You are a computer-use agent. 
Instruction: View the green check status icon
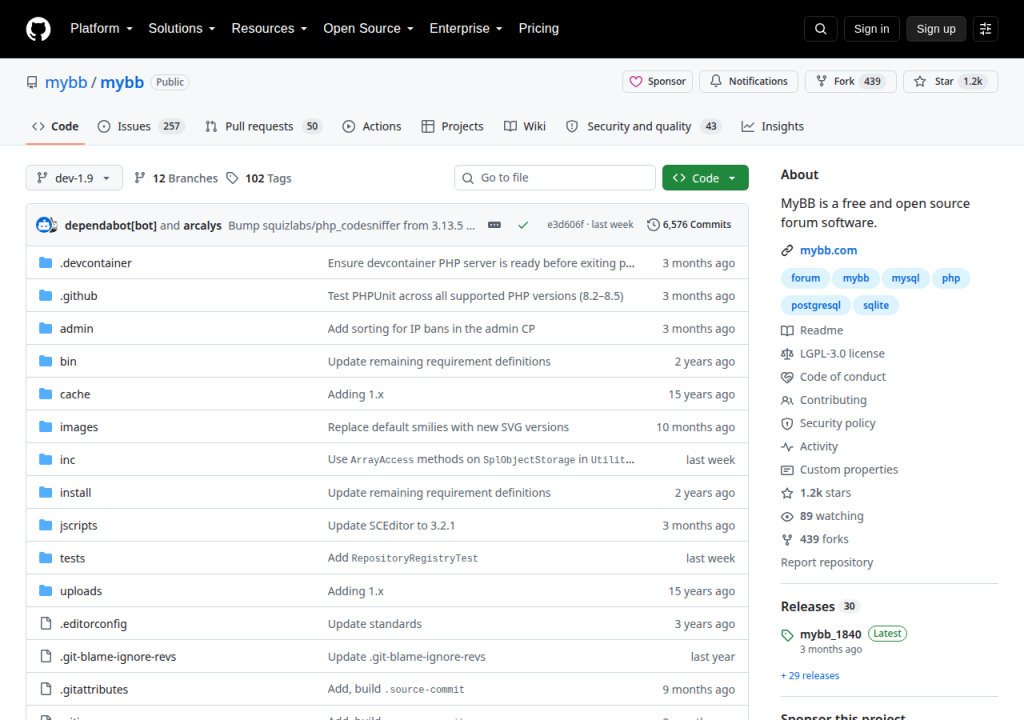[x=523, y=225]
